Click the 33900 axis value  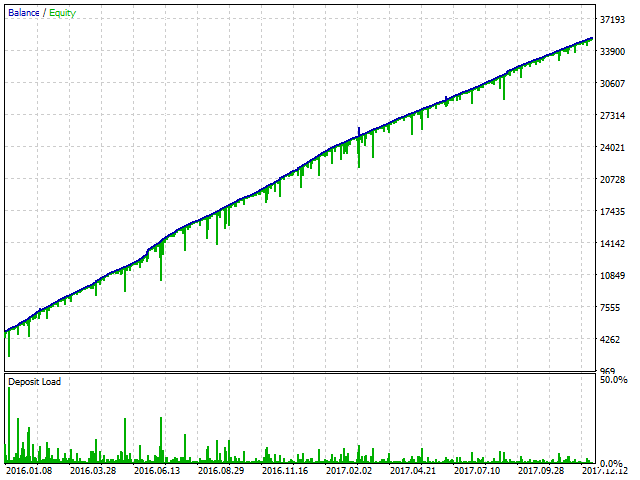tap(612, 51)
